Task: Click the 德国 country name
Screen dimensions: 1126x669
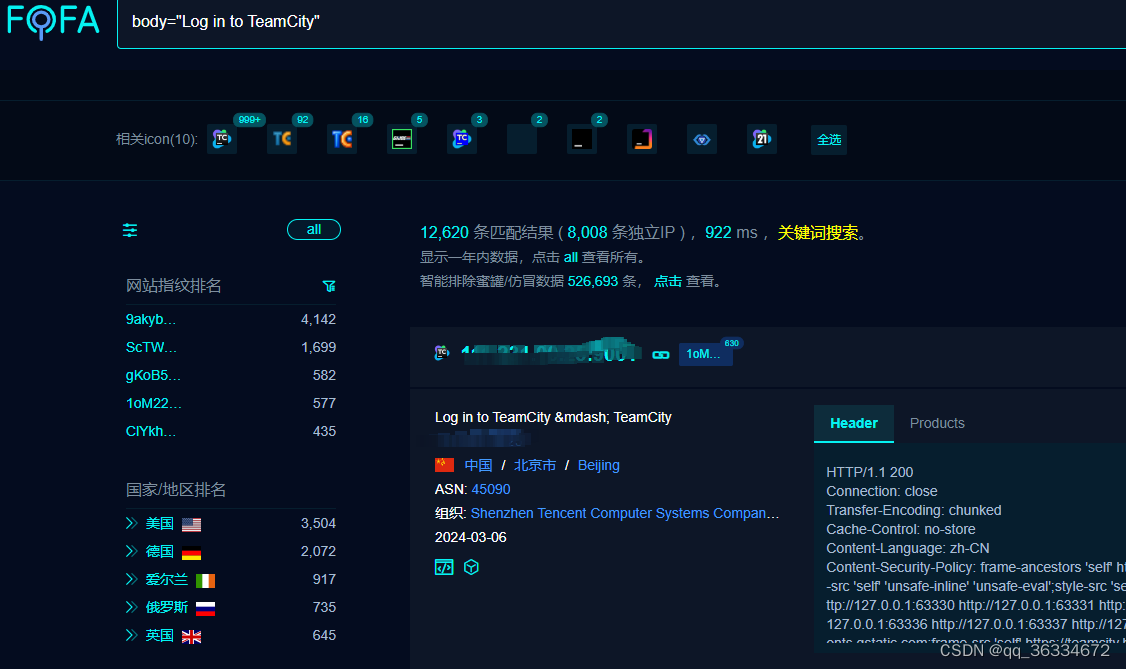Action: 159,551
